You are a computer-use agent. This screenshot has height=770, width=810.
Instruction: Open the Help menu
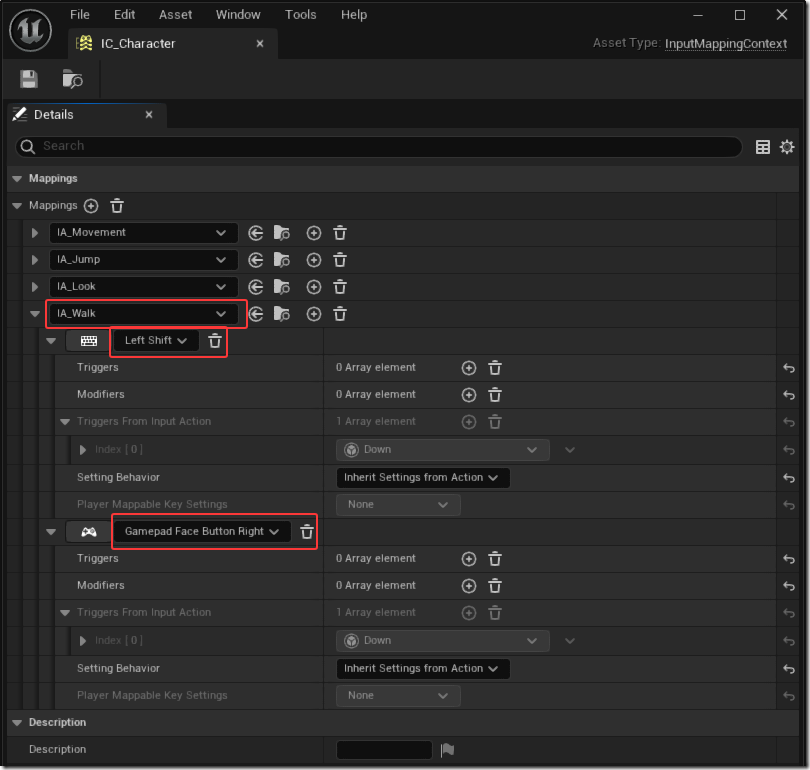point(354,15)
